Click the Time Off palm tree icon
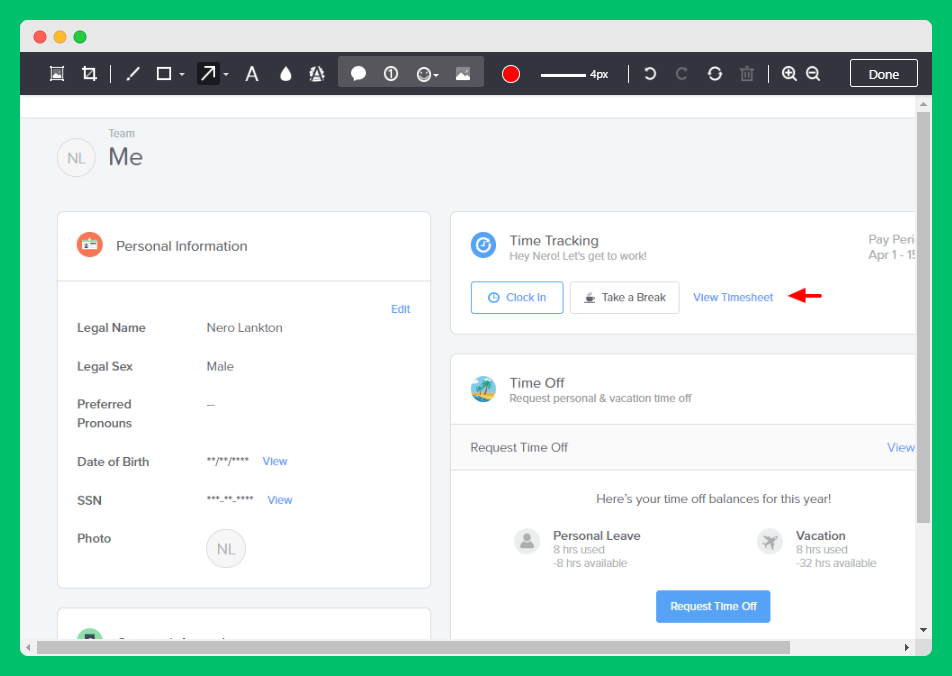The image size is (952, 676). click(483, 389)
